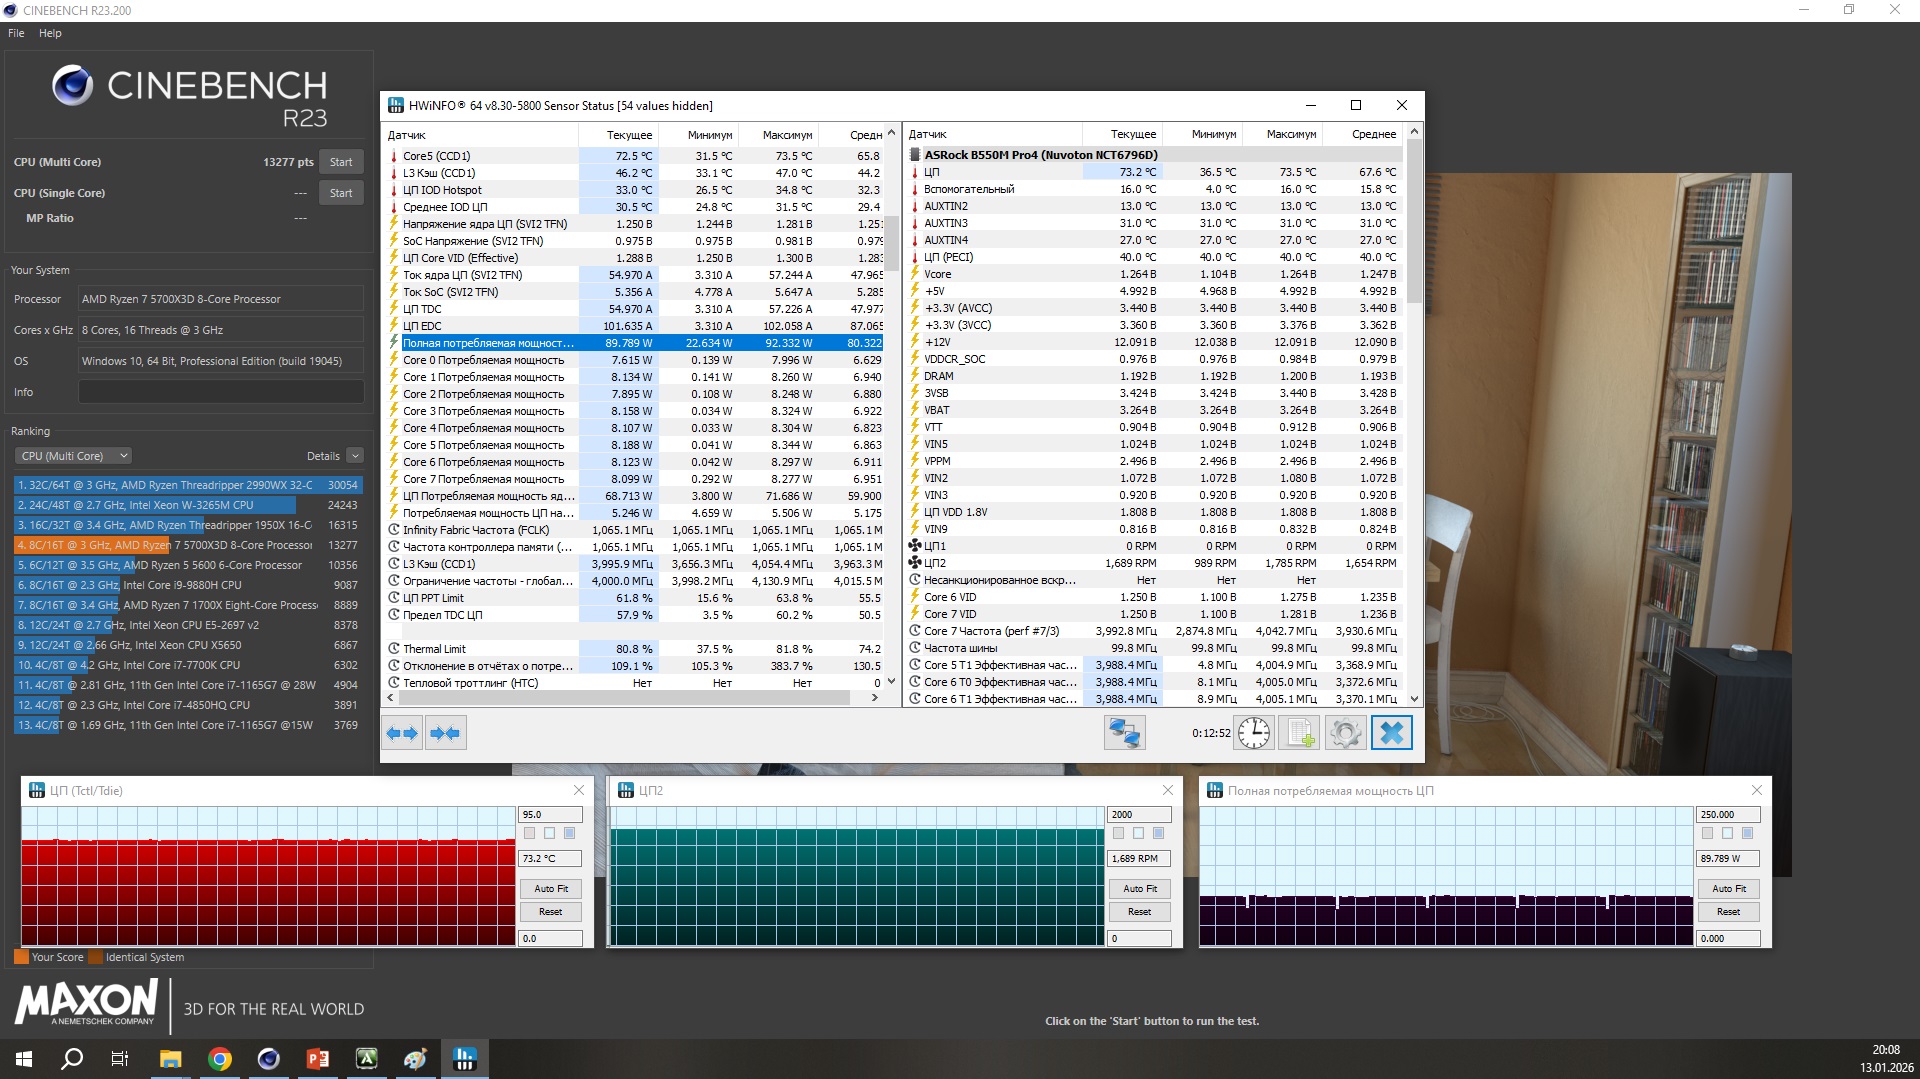The image size is (1920, 1079).
Task: Expand the Details chevron in Ranking
Action: coord(355,456)
